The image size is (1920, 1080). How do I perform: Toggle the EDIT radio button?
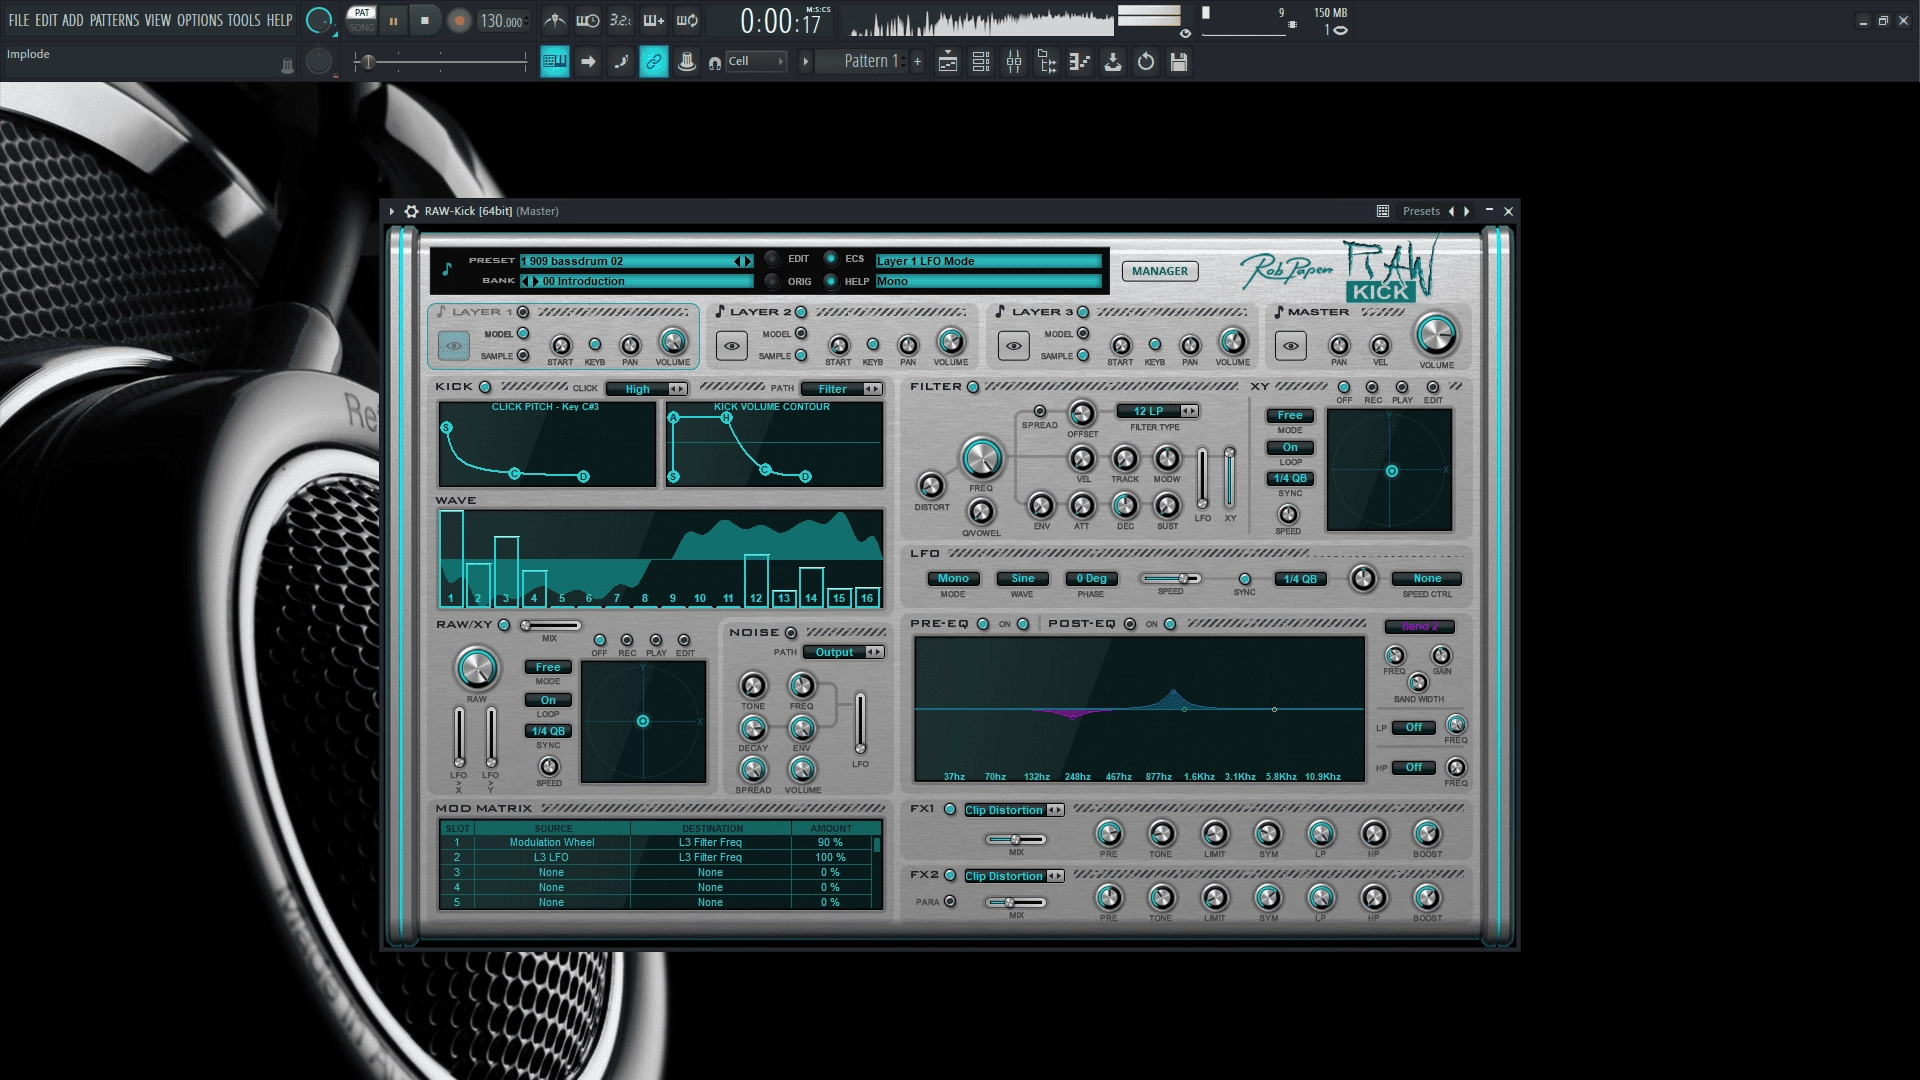[x=772, y=259]
